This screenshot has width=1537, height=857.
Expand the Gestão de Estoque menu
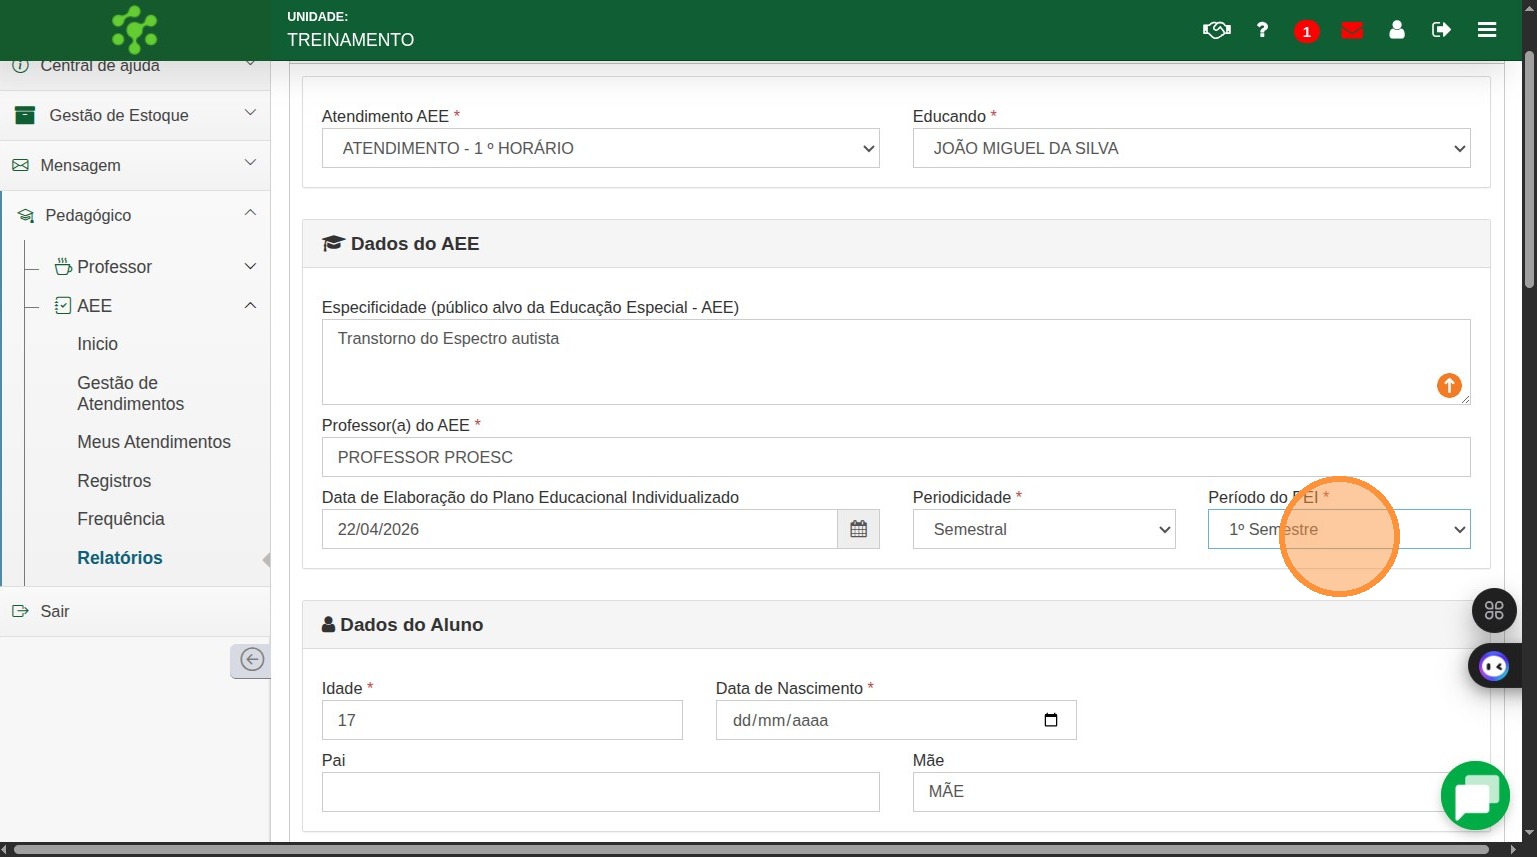[x=135, y=115]
